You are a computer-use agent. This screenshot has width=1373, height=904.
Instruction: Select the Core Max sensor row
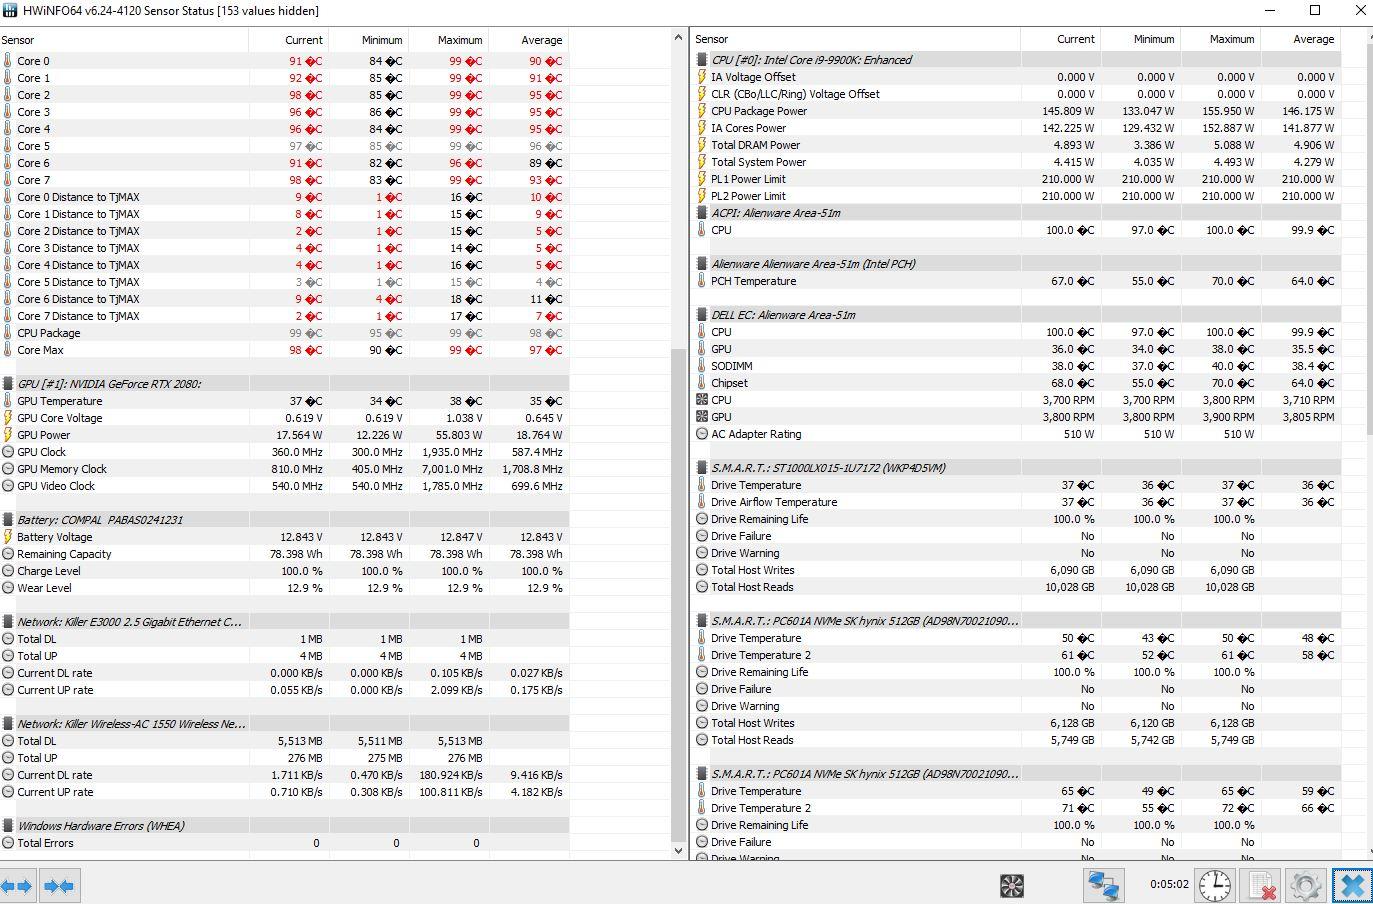pos(42,350)
